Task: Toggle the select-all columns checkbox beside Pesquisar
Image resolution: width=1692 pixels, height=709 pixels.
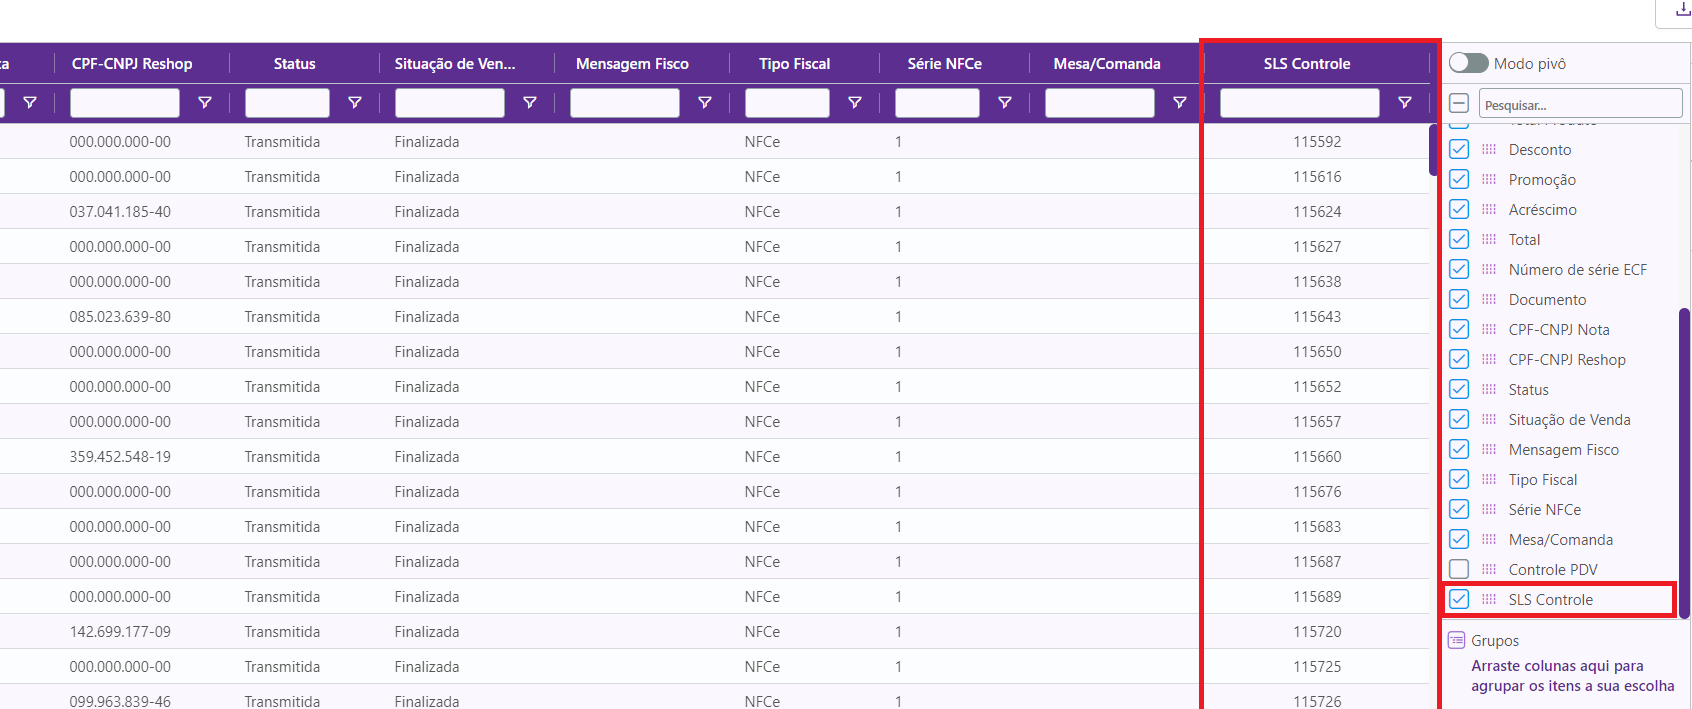Action: [x=1459, y=103]
